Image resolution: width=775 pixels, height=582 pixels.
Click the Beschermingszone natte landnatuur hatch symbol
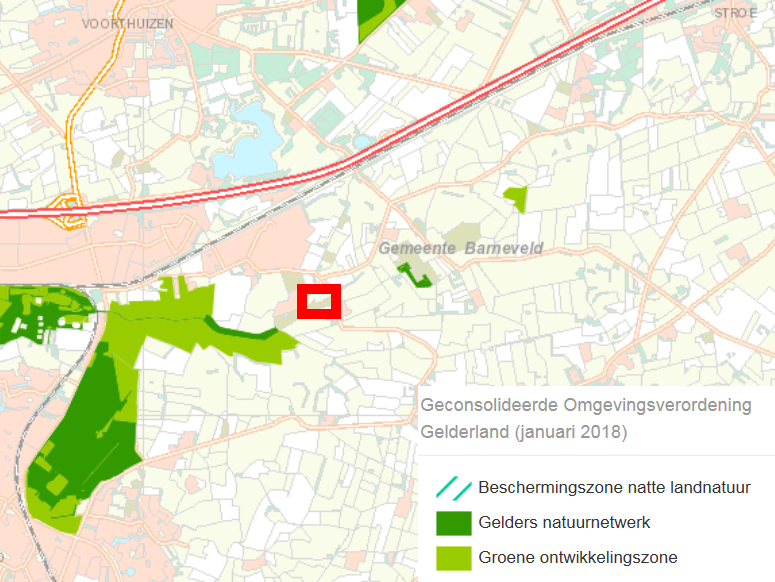tap(454, 488)
